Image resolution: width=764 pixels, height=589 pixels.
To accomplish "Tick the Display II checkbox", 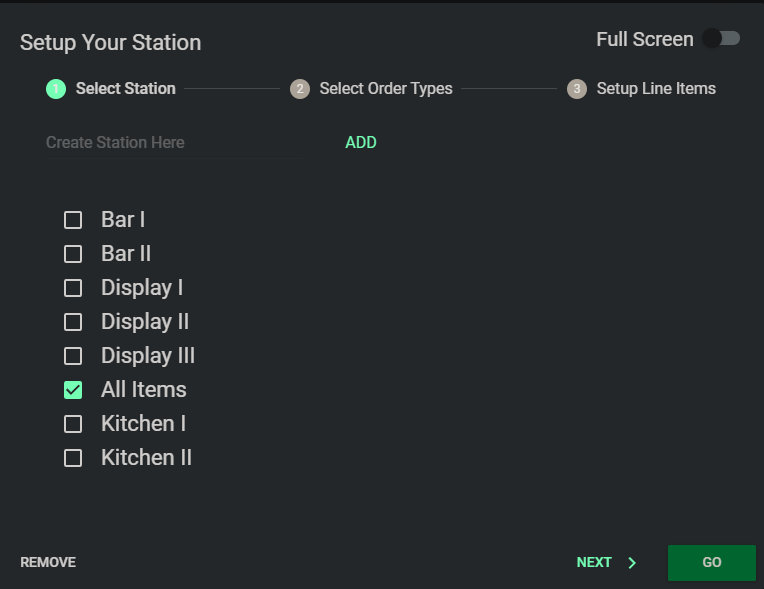I will coord(73,322).
